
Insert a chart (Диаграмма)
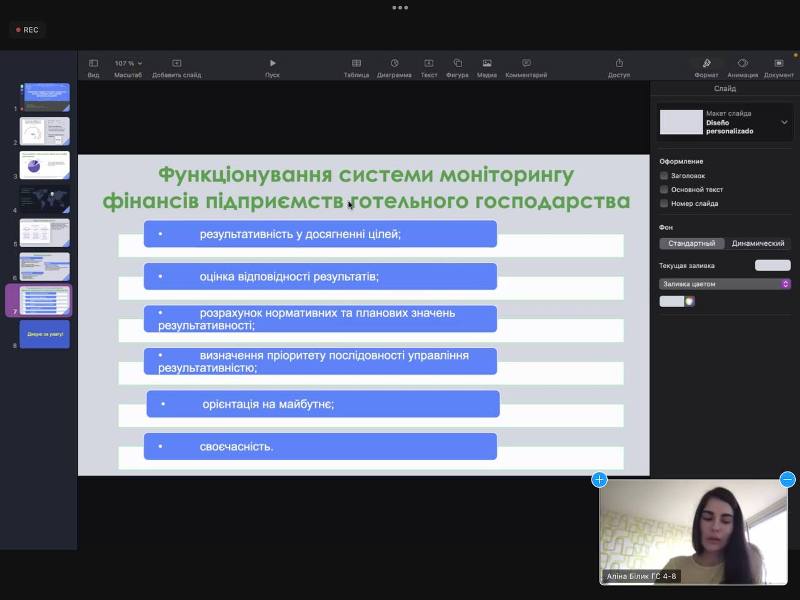[x=394, y=68]
